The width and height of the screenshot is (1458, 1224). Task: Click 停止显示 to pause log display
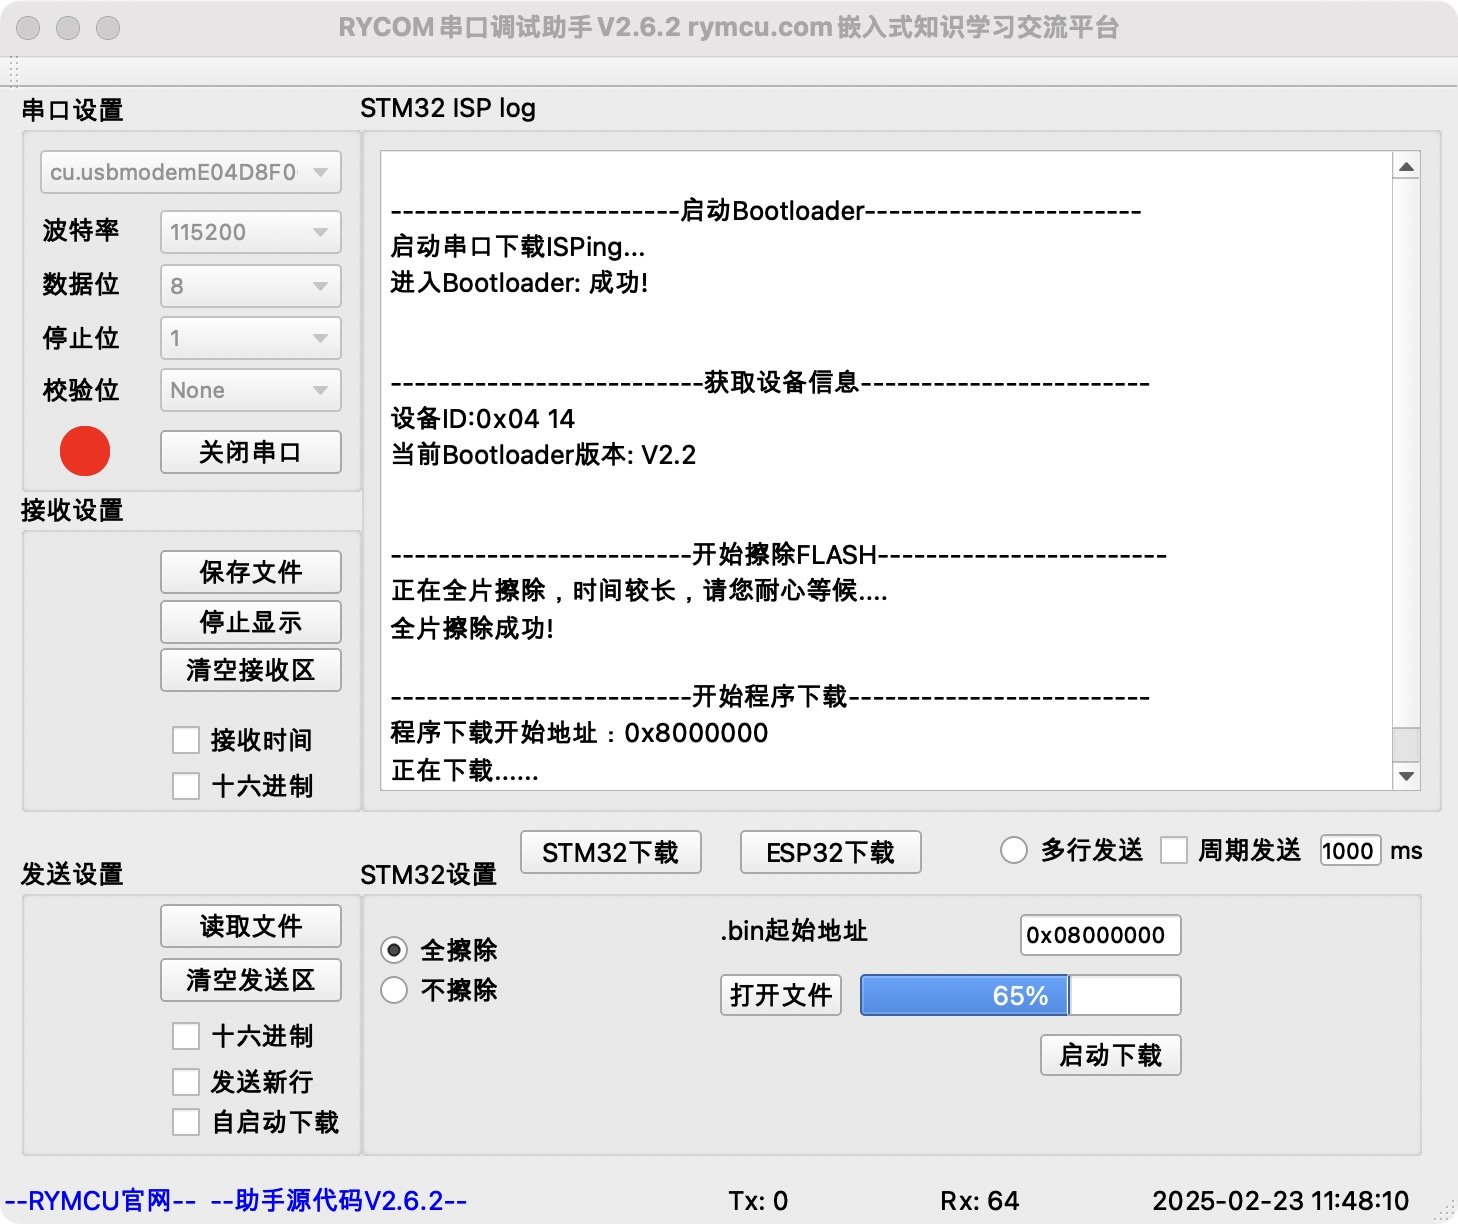(250, 621)
